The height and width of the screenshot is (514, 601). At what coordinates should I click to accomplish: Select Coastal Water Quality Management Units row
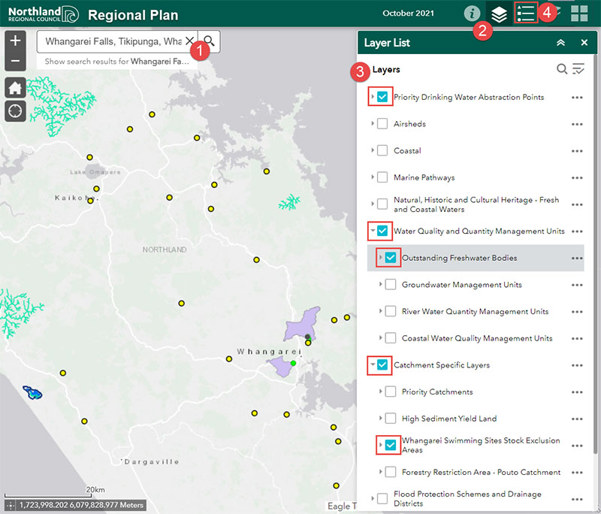(475, 338)
